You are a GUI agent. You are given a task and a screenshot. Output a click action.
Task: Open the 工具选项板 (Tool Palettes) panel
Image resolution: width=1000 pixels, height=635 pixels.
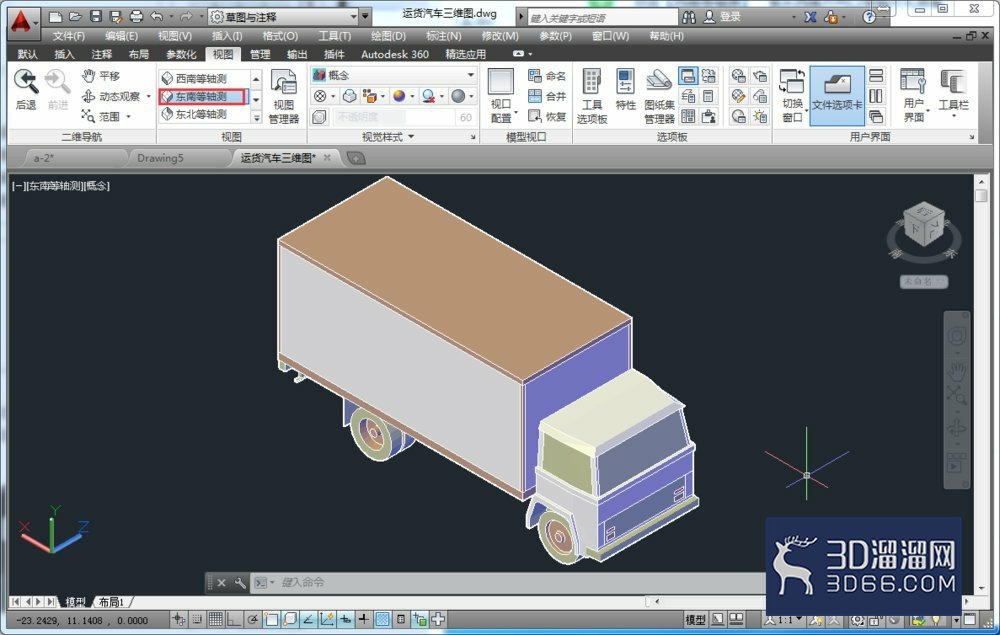pyautogui.click(x=592, y=97)
